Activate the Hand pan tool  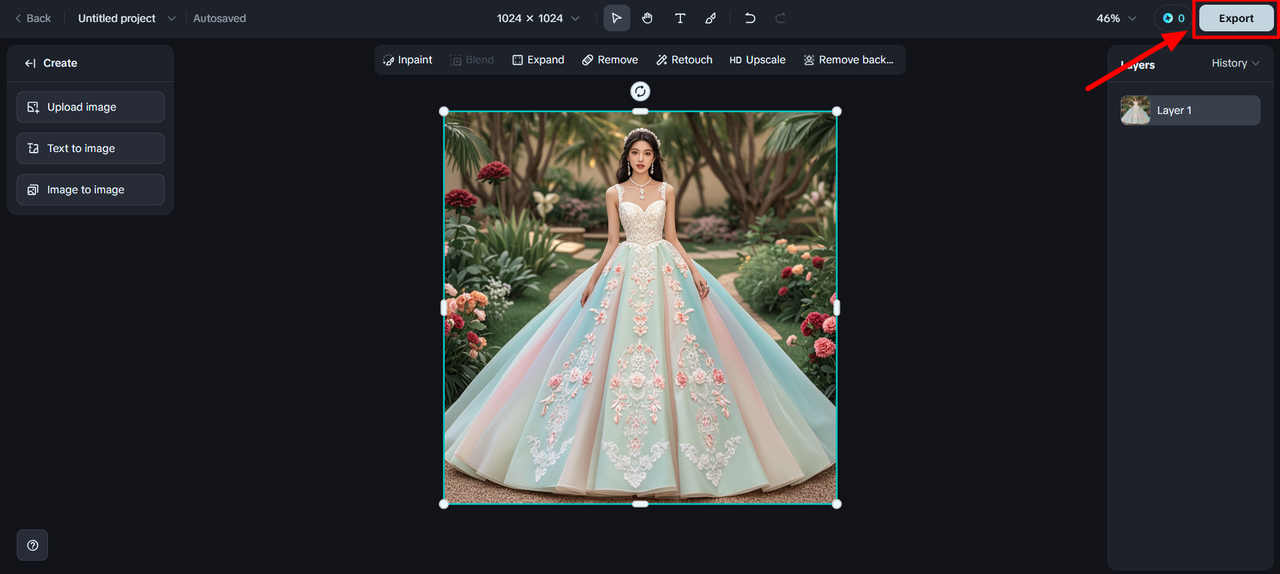pos(648,18)
